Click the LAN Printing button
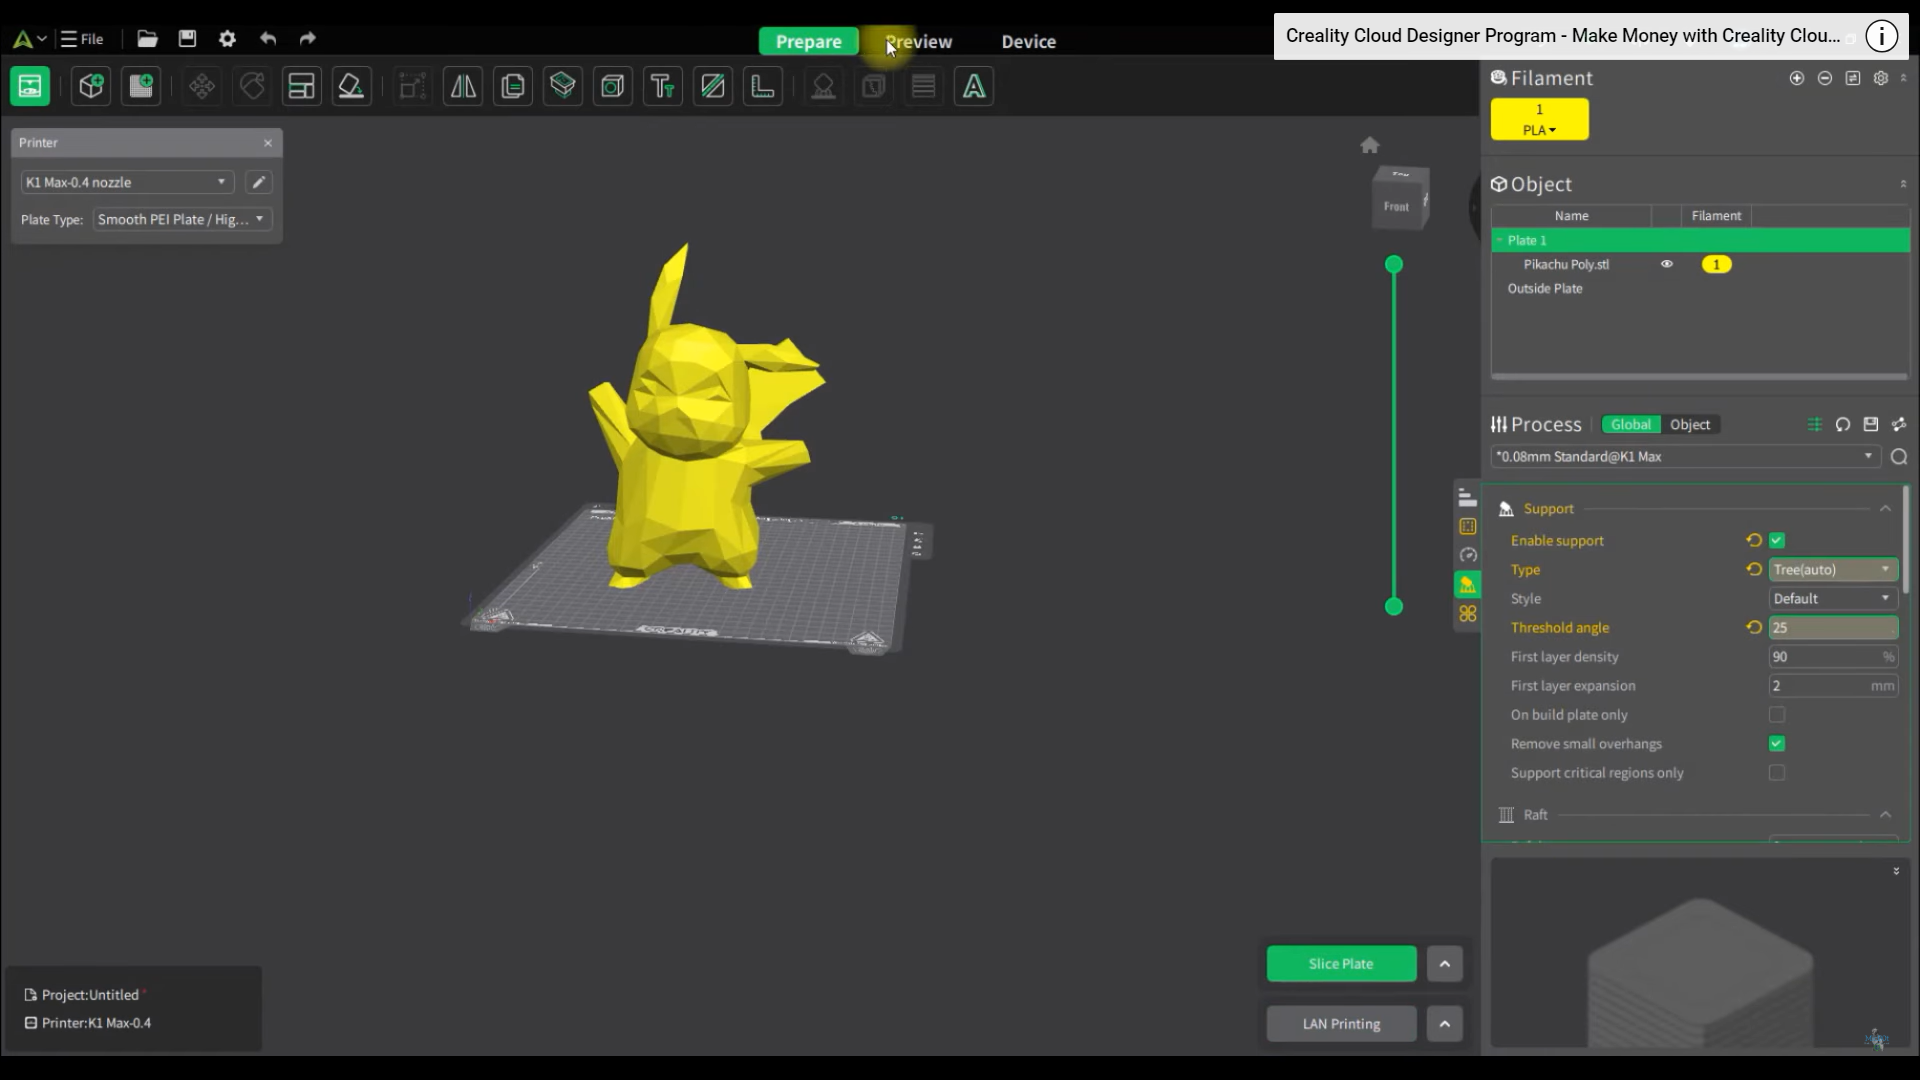The height and width of the screenshot is (1080, 1920). [x=1341, y=1024]
